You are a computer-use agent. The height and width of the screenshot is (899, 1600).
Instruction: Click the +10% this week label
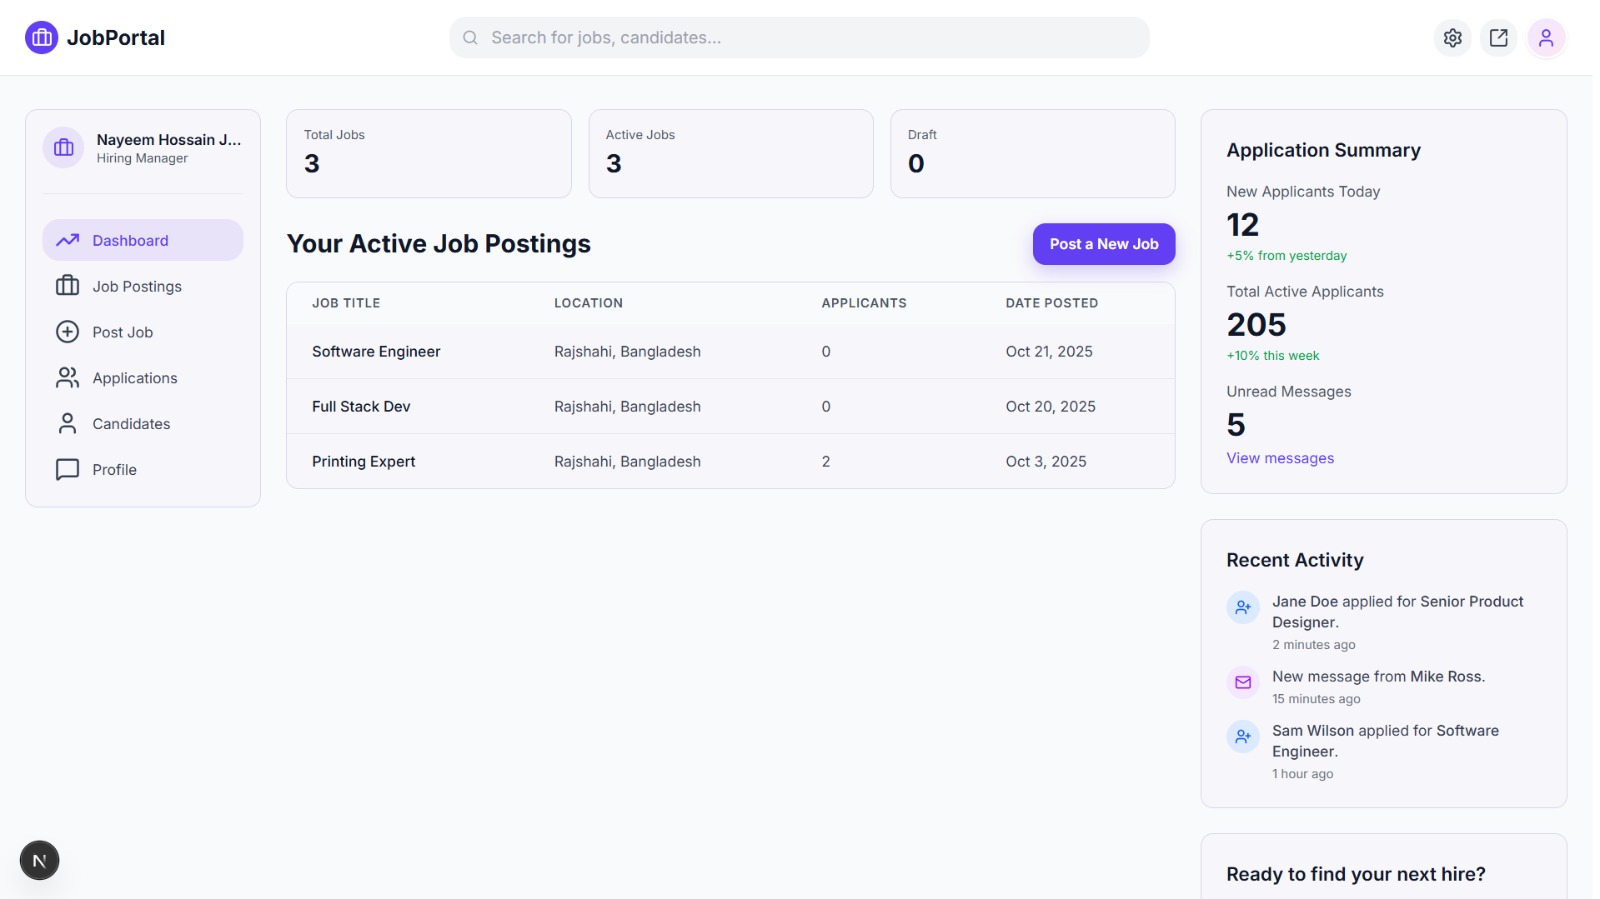1273,356
